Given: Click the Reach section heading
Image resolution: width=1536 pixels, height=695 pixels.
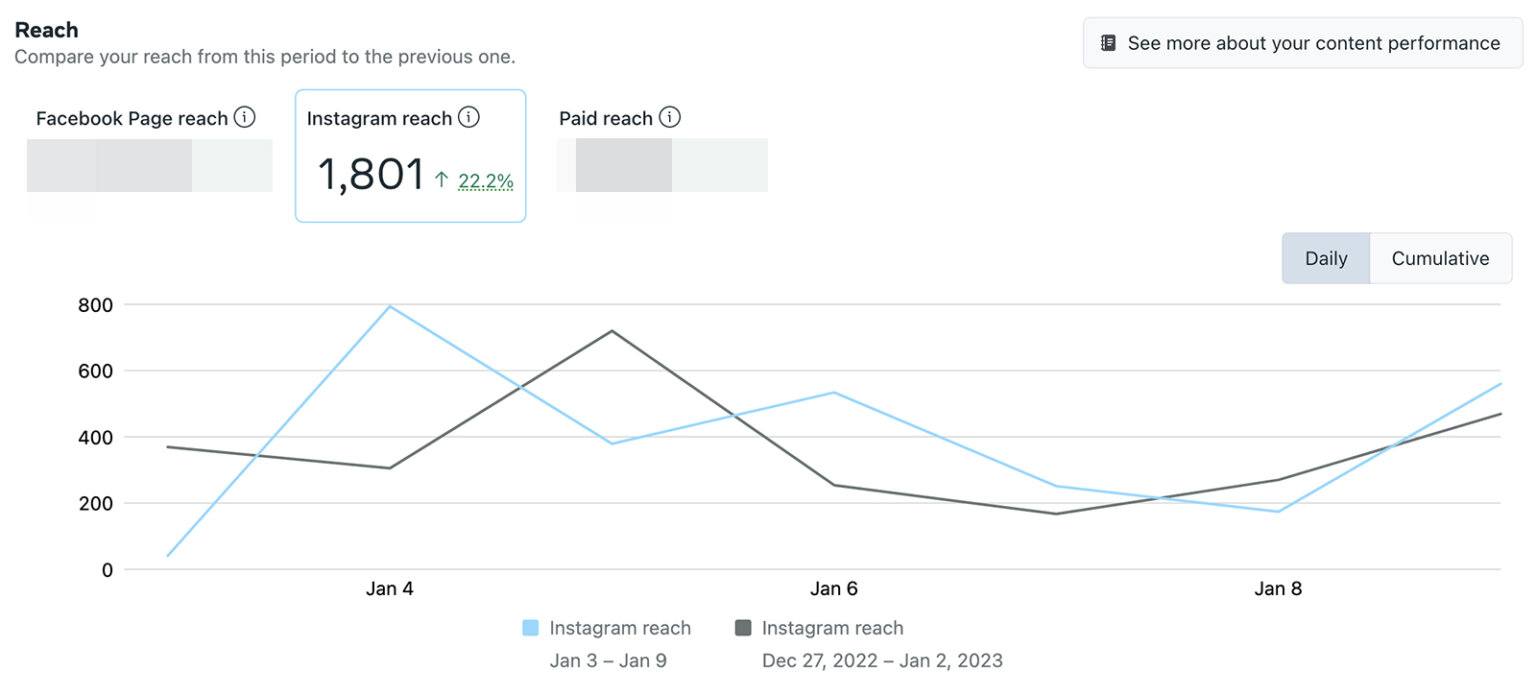Looking at the screenshot, I should [x=46, y=29].
